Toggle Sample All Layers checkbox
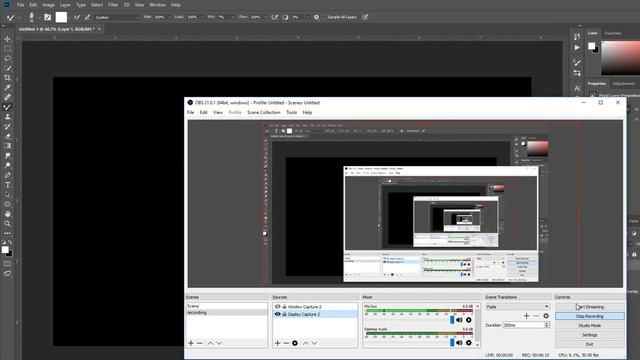 point(324,17)
